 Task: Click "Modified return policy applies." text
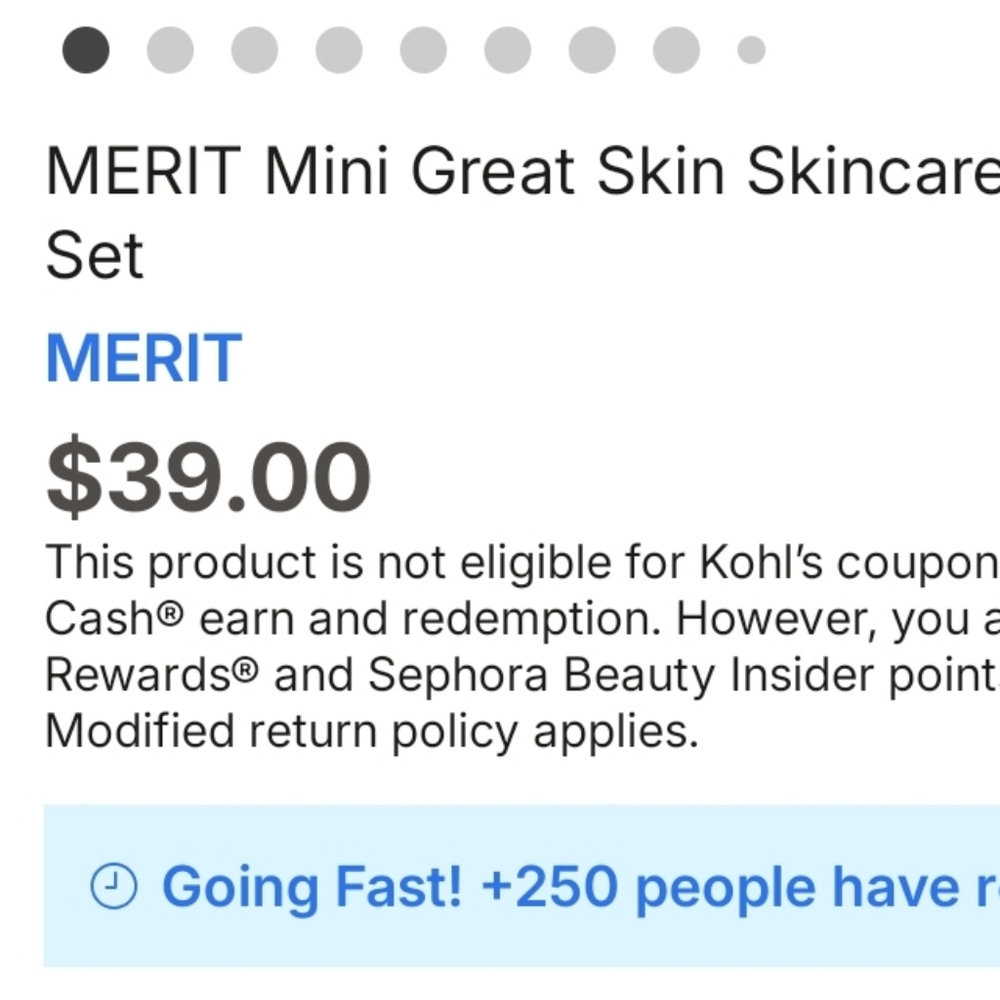371,731
